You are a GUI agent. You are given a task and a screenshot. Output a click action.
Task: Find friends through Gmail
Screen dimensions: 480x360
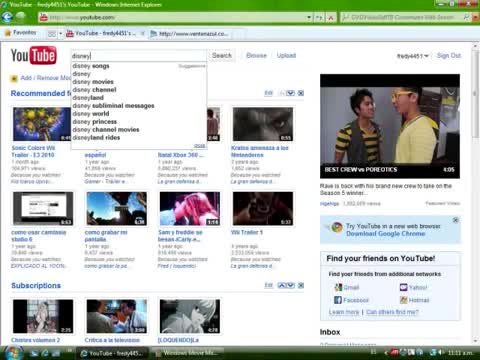click(347, 287)
